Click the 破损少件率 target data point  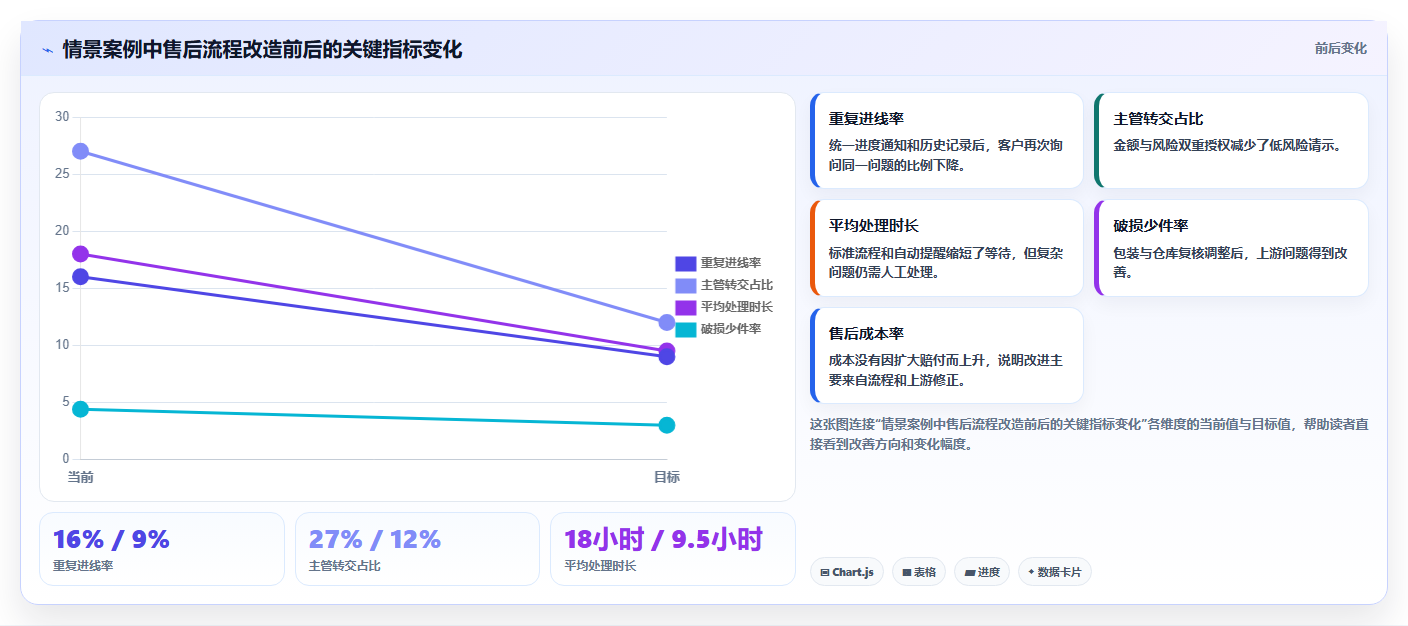pos(667,425)
